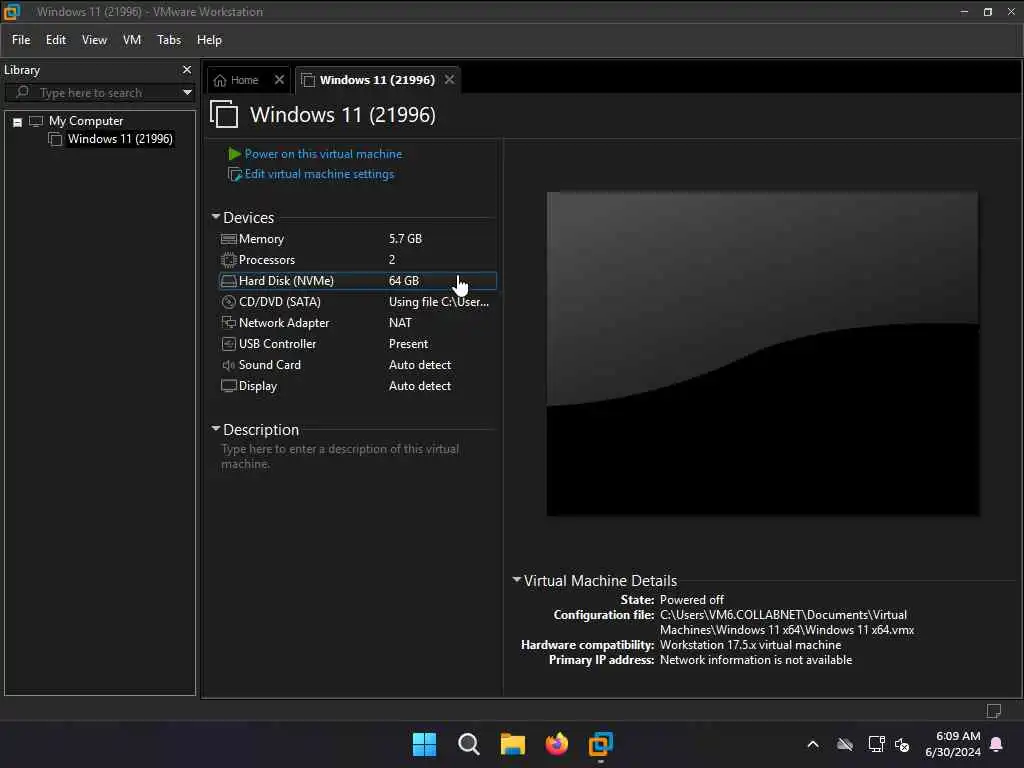This screenshot has width=1024, height=768.
Task: Click the Network Adapter icon
Action: (229, 323)
